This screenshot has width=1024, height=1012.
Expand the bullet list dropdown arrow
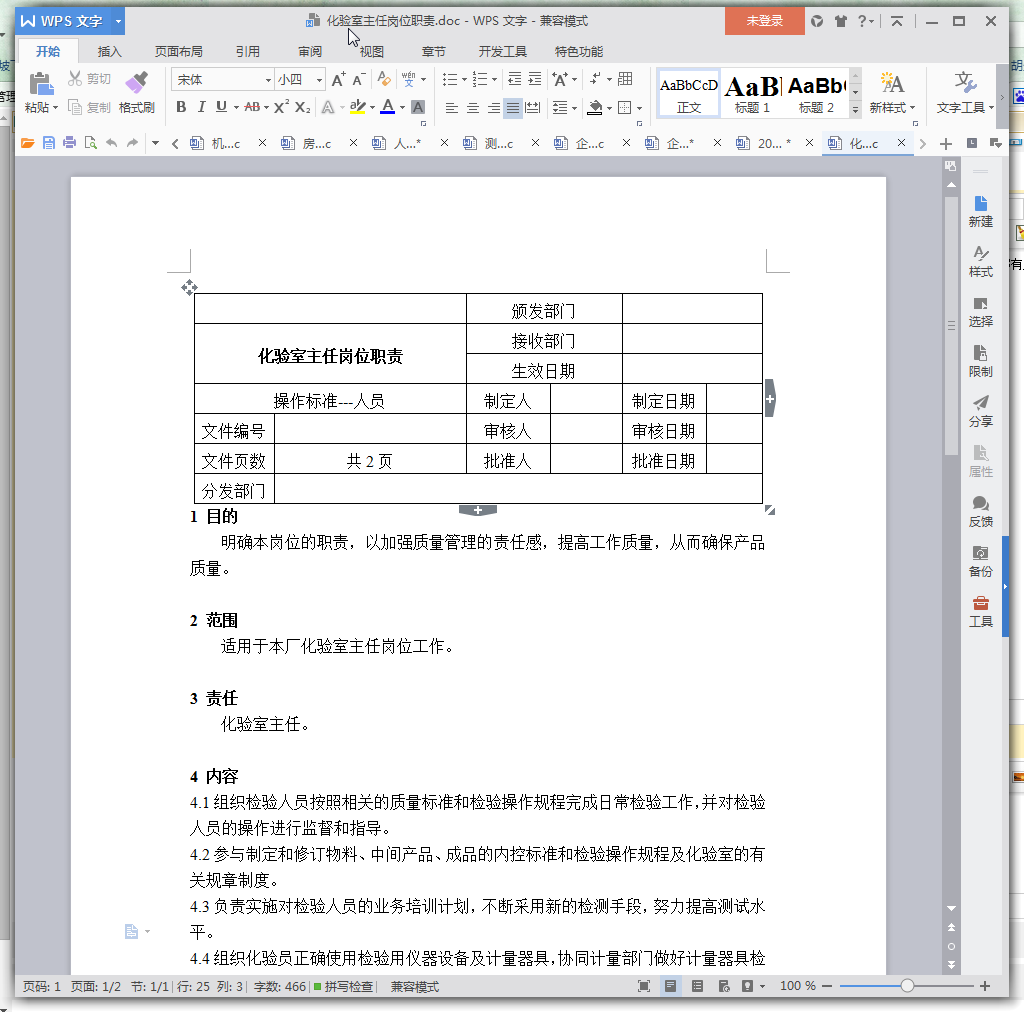tap(464, 80)
